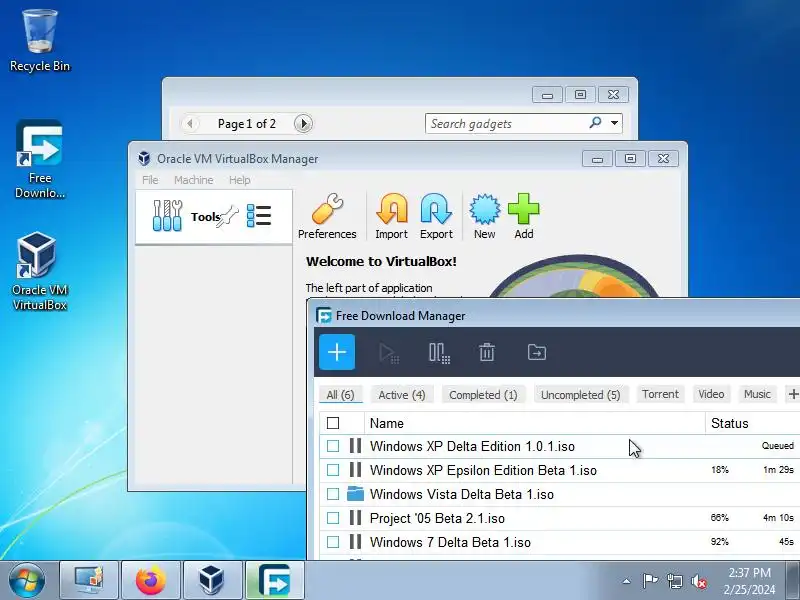This screenshot has width=800, height=600.
Task: Show hidden tray icons arrow
Action: [627, 581]
